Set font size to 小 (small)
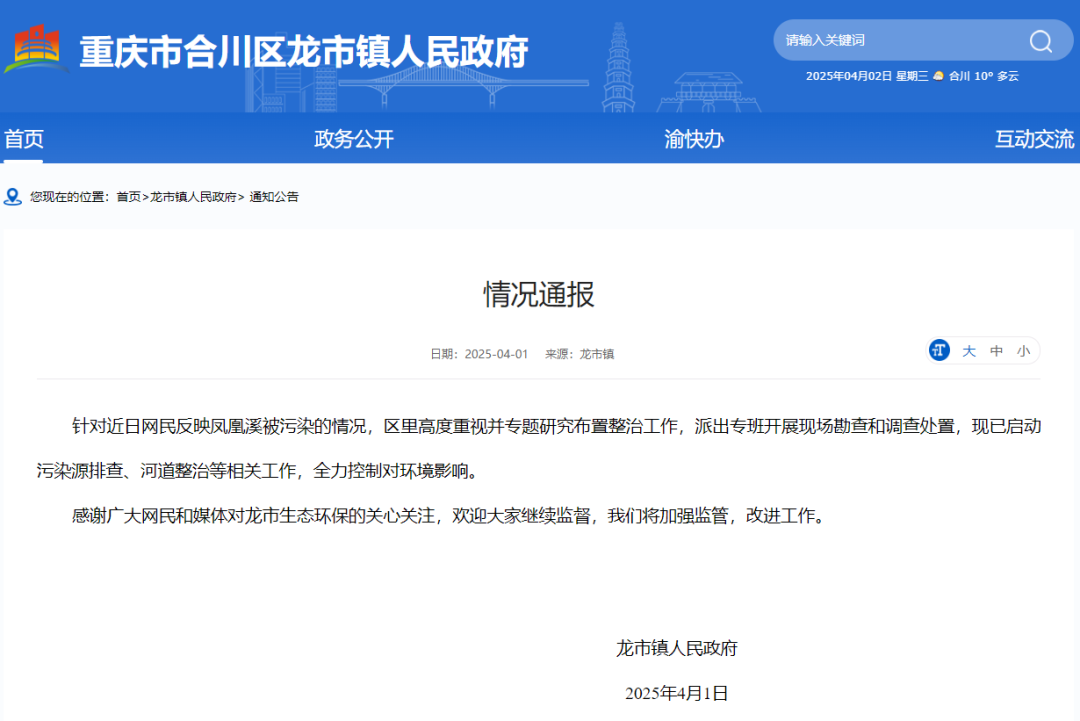Viewport: 1080px width, 721px height. (x=1024, y=351)
